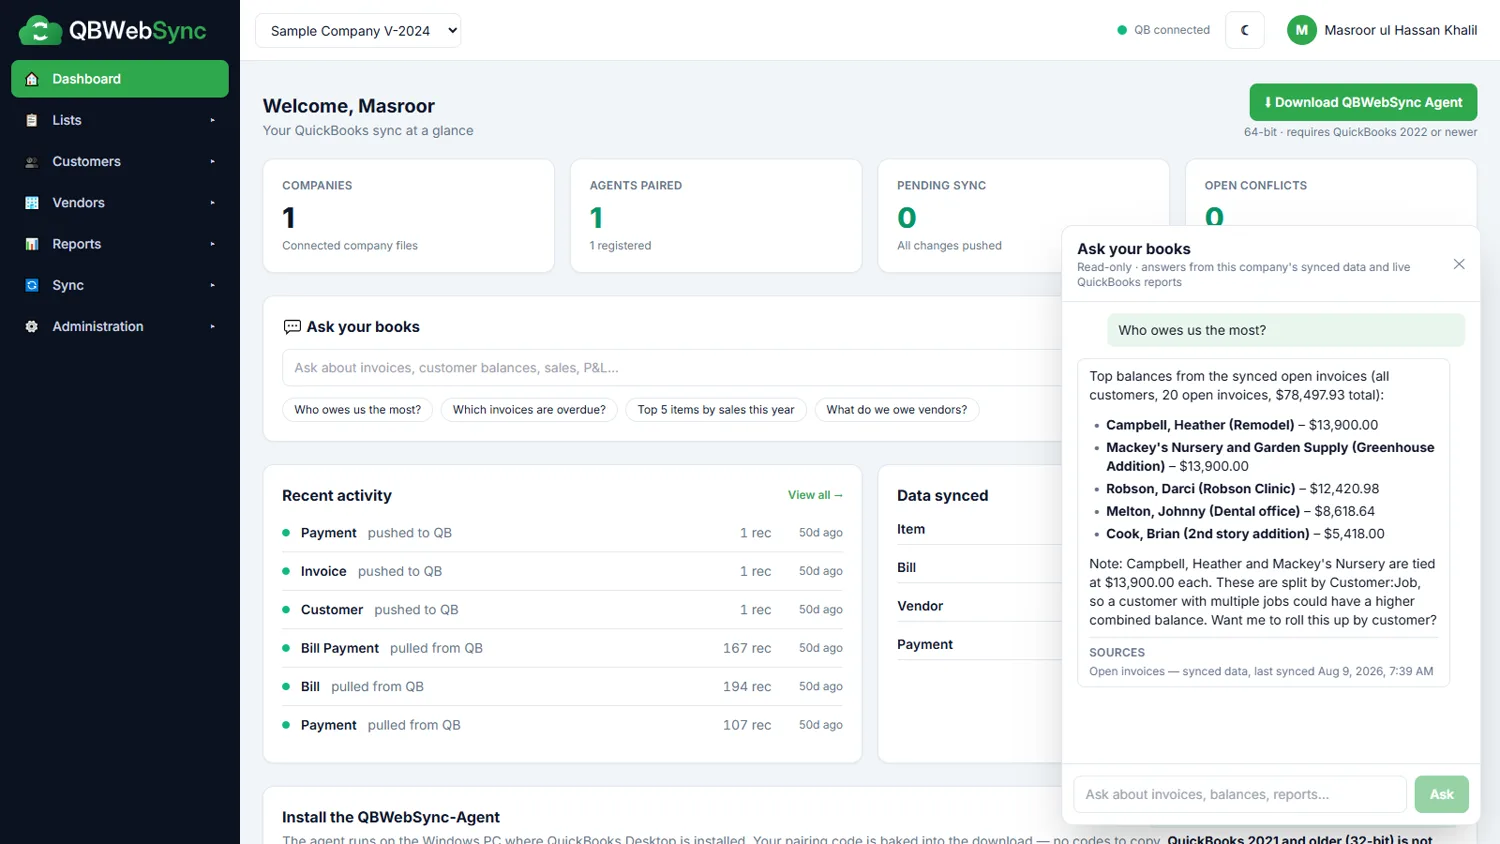The height and width of the screenshot is (844, 1500).
Task: Focus the dashboard 'Ask about invoices, customer balances' field
Action: pos(672,368)
